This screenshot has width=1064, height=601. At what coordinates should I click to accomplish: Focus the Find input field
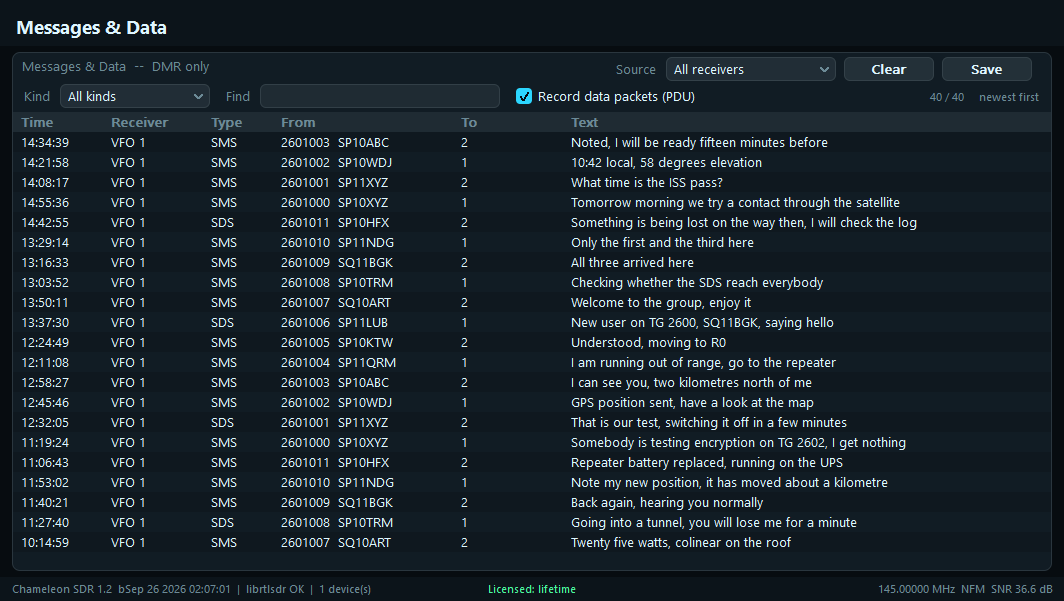coord(380,96)
